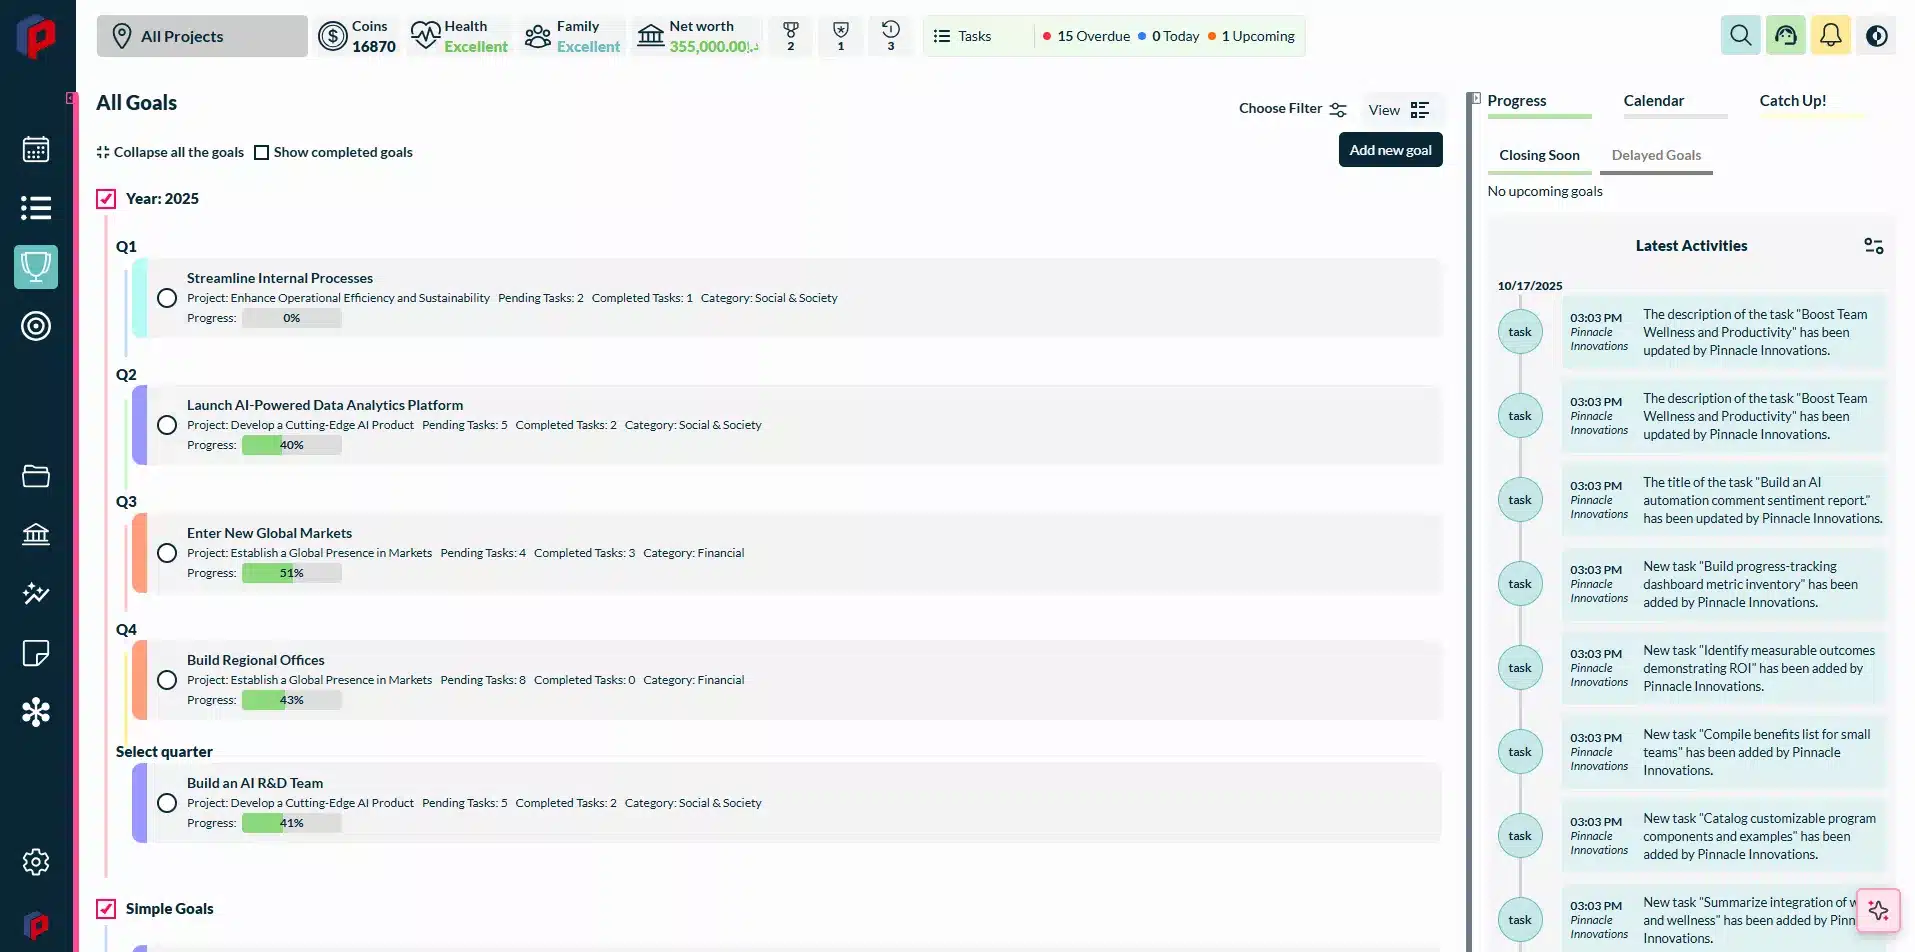Mark Launch AI-Powered Data Analytics Platform complete
Viewport: 1915px width, 952px height.
point(167,425)
